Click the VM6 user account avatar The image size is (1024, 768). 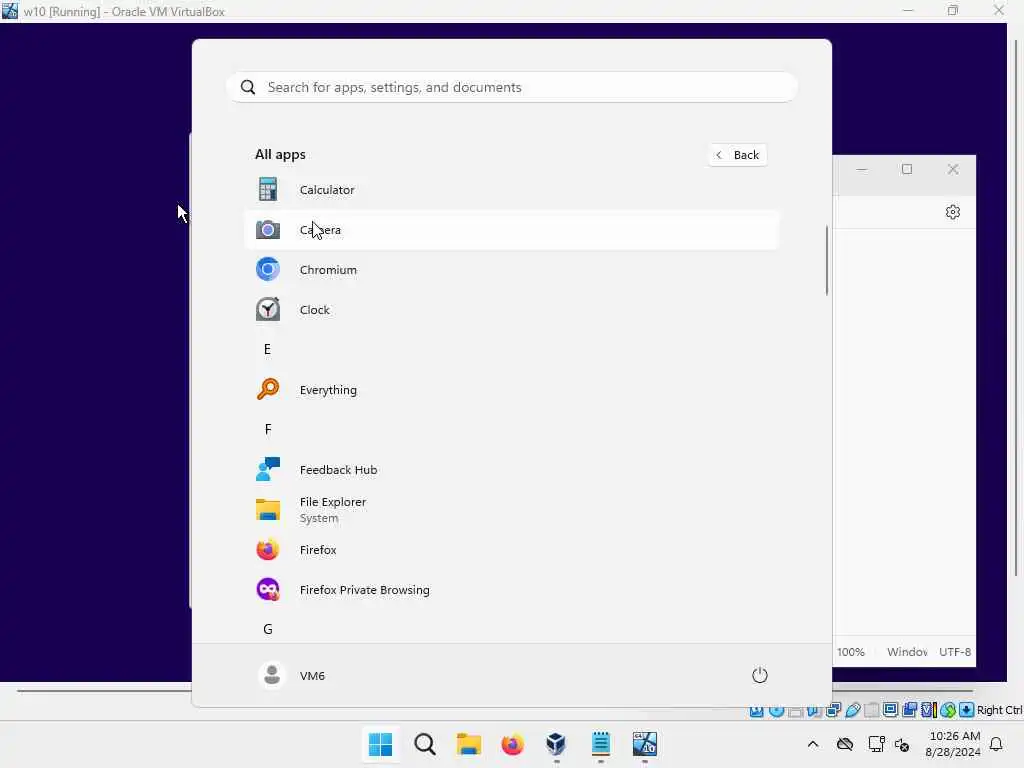coord(272,675)
